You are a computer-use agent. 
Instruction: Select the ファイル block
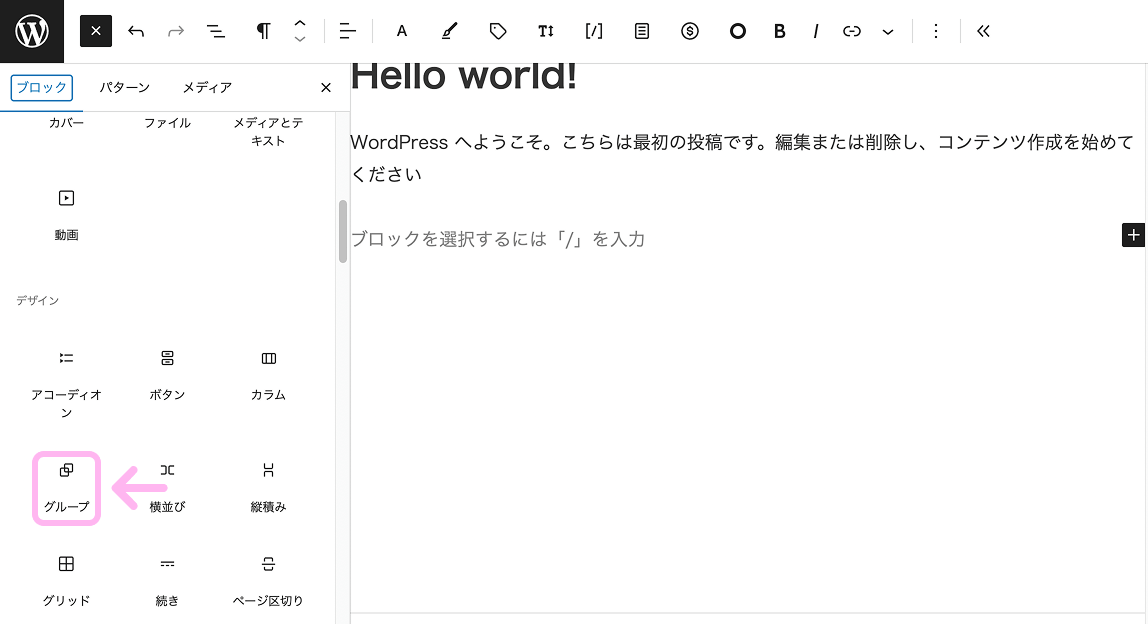click(167, 123)
